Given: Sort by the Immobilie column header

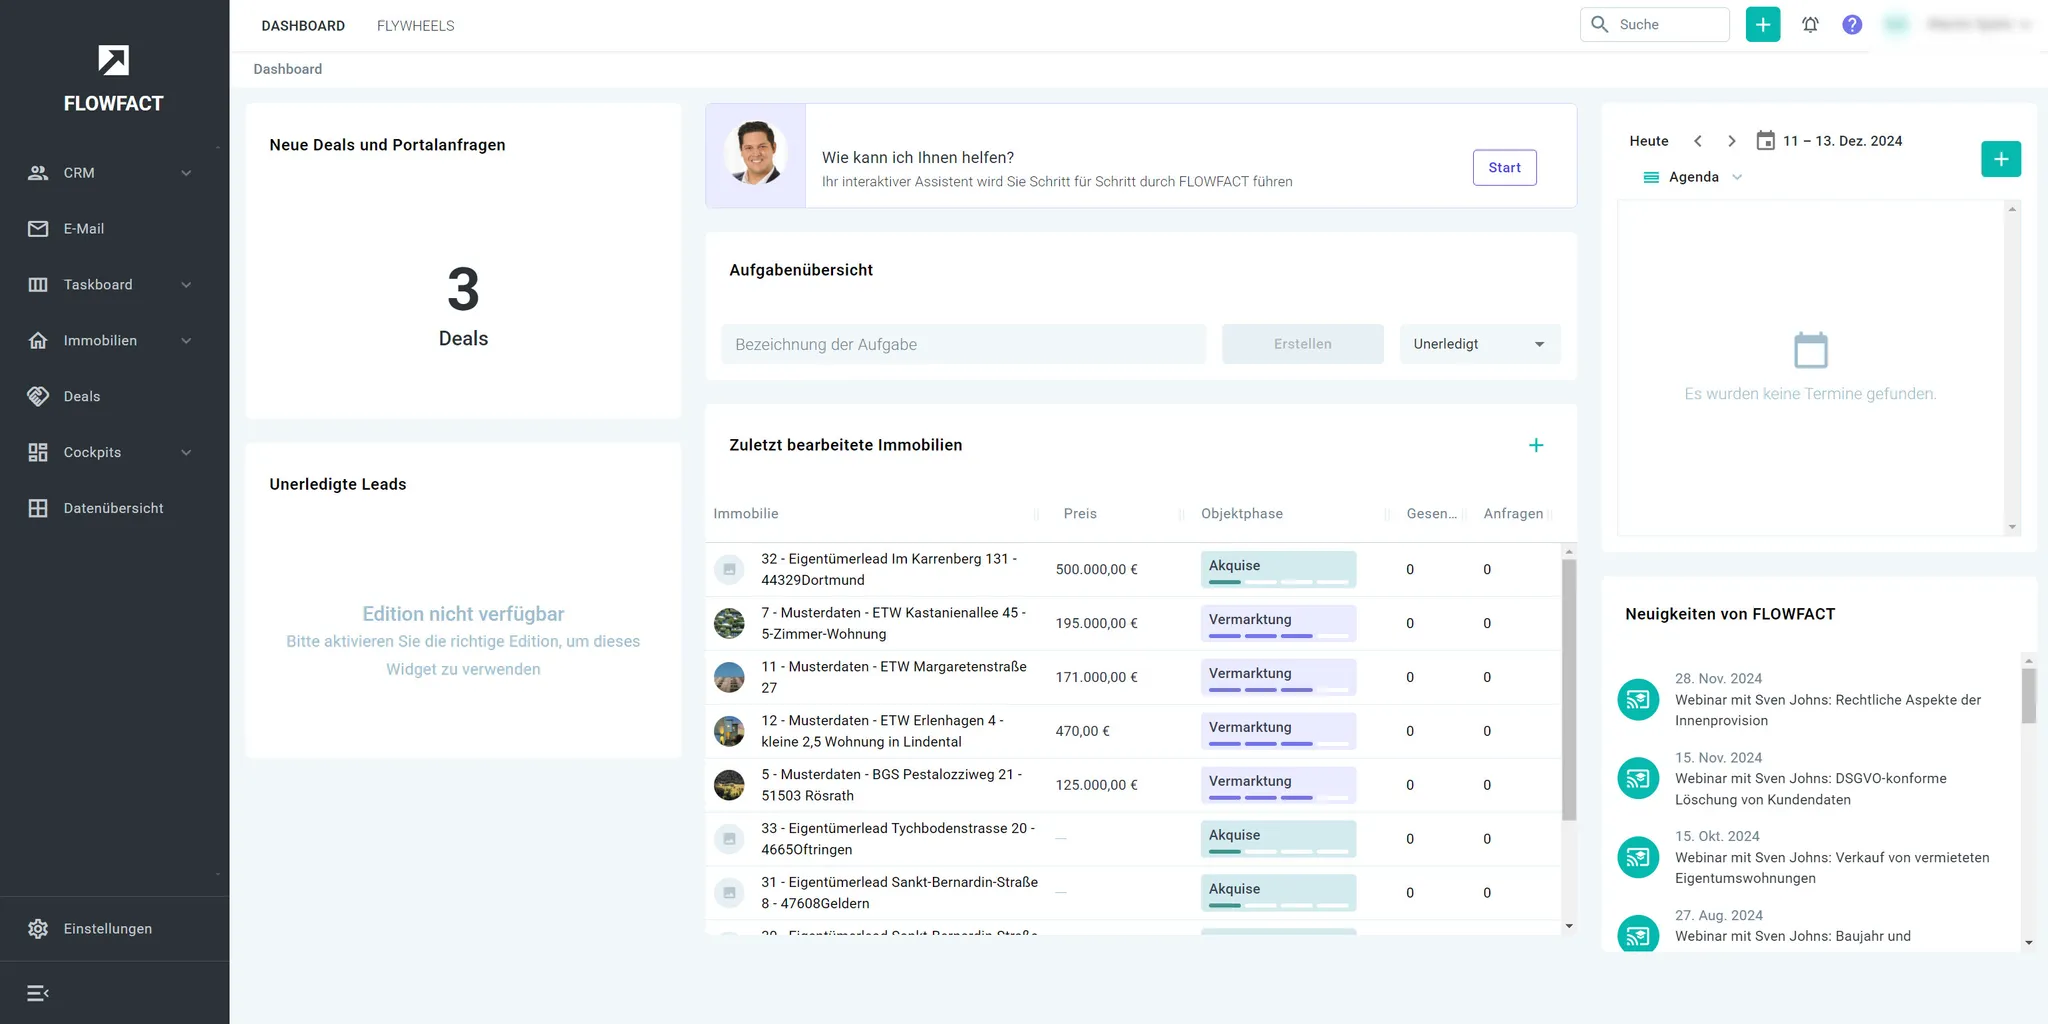Looking at the screenshot, I should (745, 514).
